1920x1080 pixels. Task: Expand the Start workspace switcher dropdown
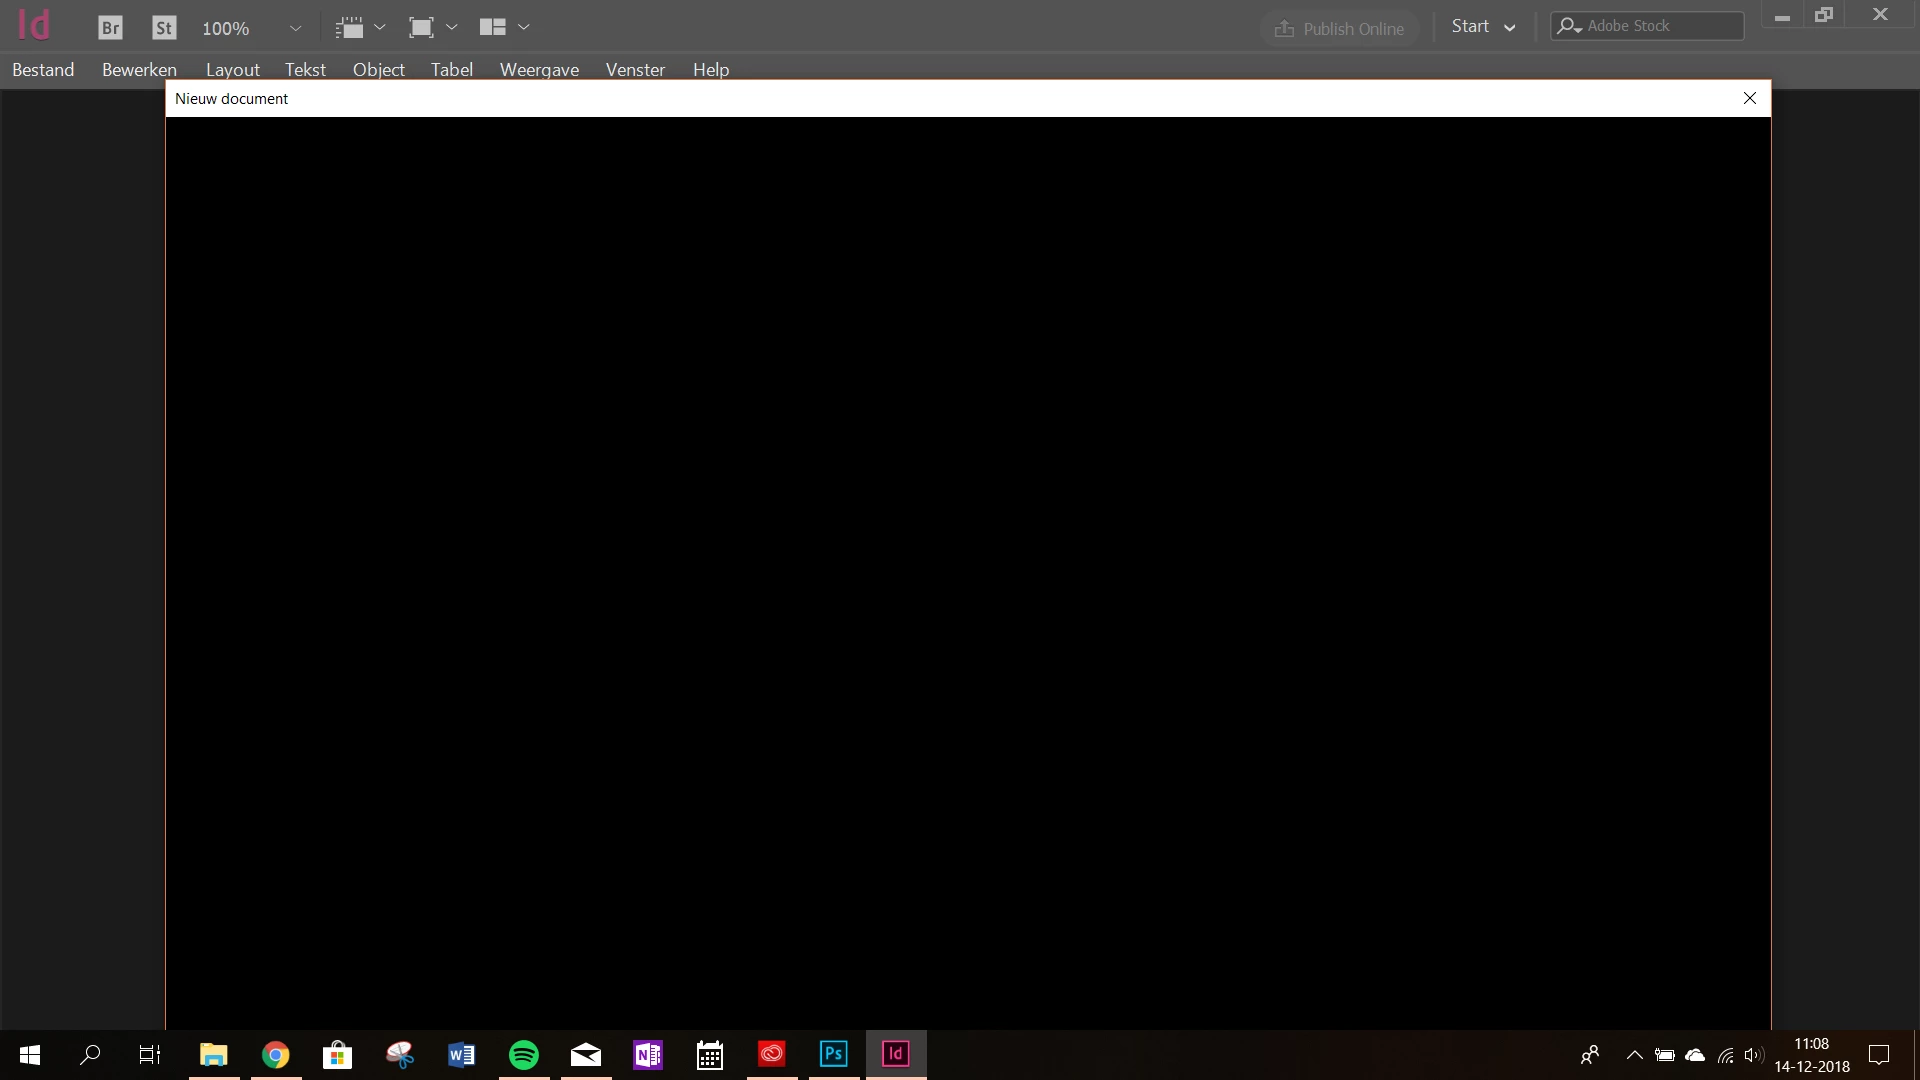[1509, 28]
